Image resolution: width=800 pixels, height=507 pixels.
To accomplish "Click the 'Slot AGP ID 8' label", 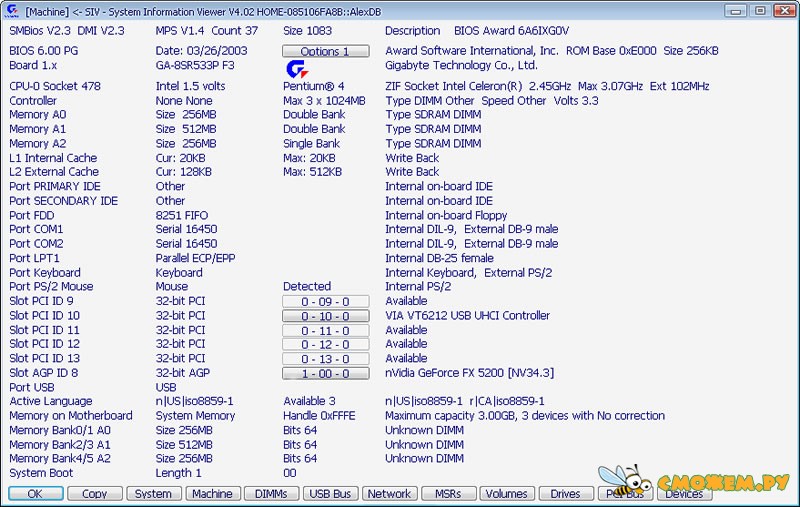I will click(x=44, y=373).
